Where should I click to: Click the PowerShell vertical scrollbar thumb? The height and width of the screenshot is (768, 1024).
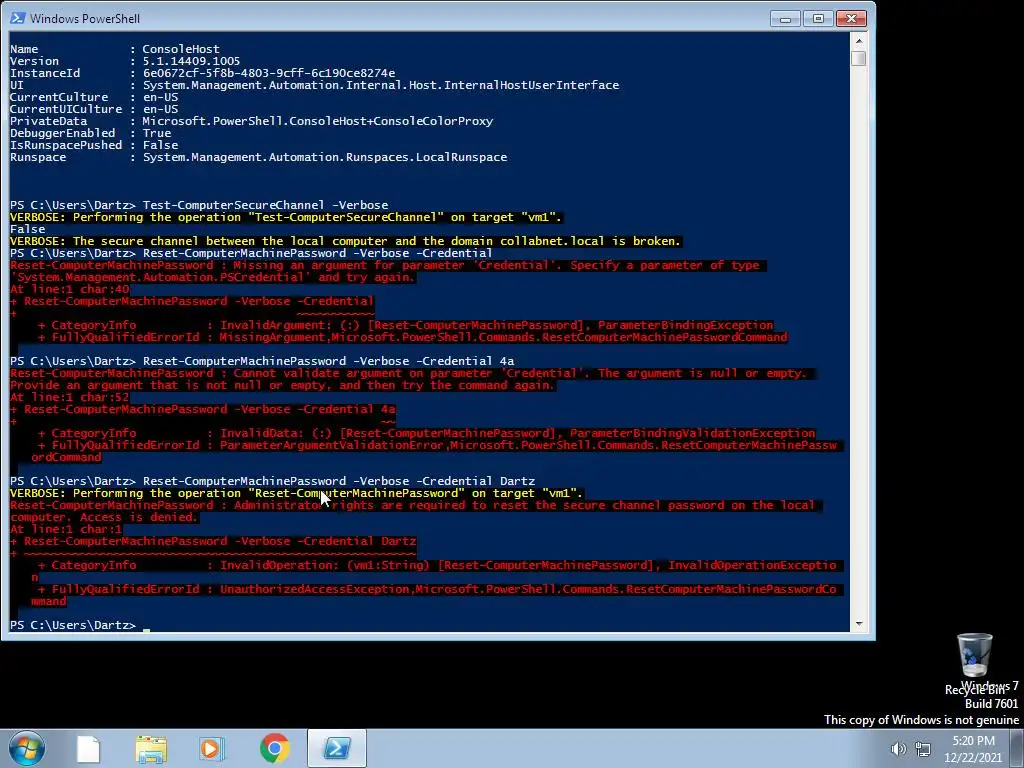click(x=859, y=58)
